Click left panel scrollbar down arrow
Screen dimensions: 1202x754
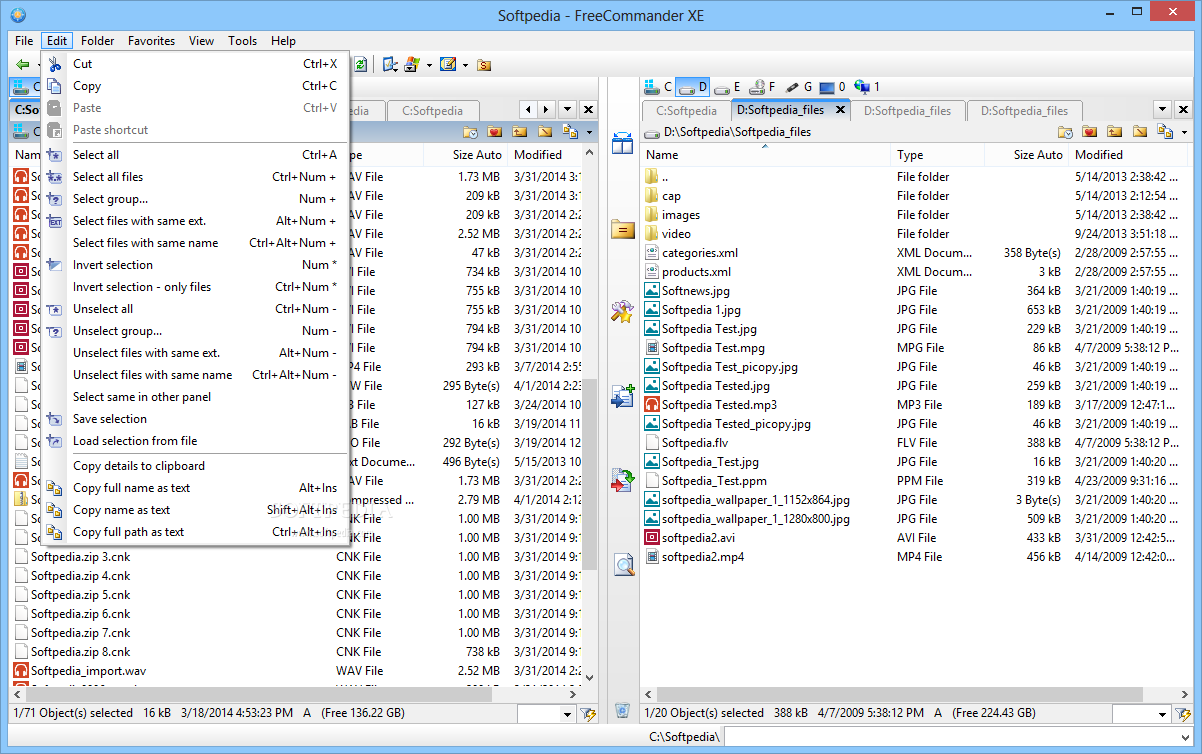[589, 677]
